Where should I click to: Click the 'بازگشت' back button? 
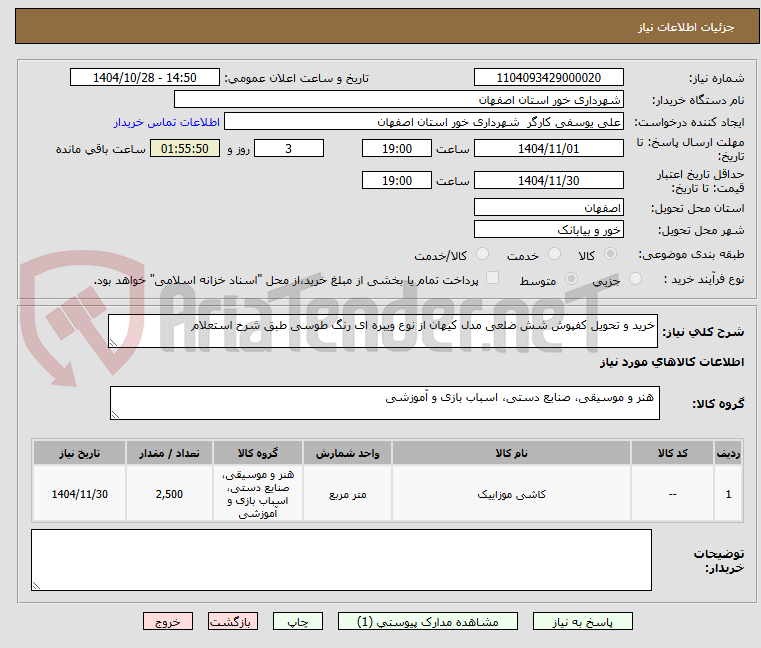233,621
